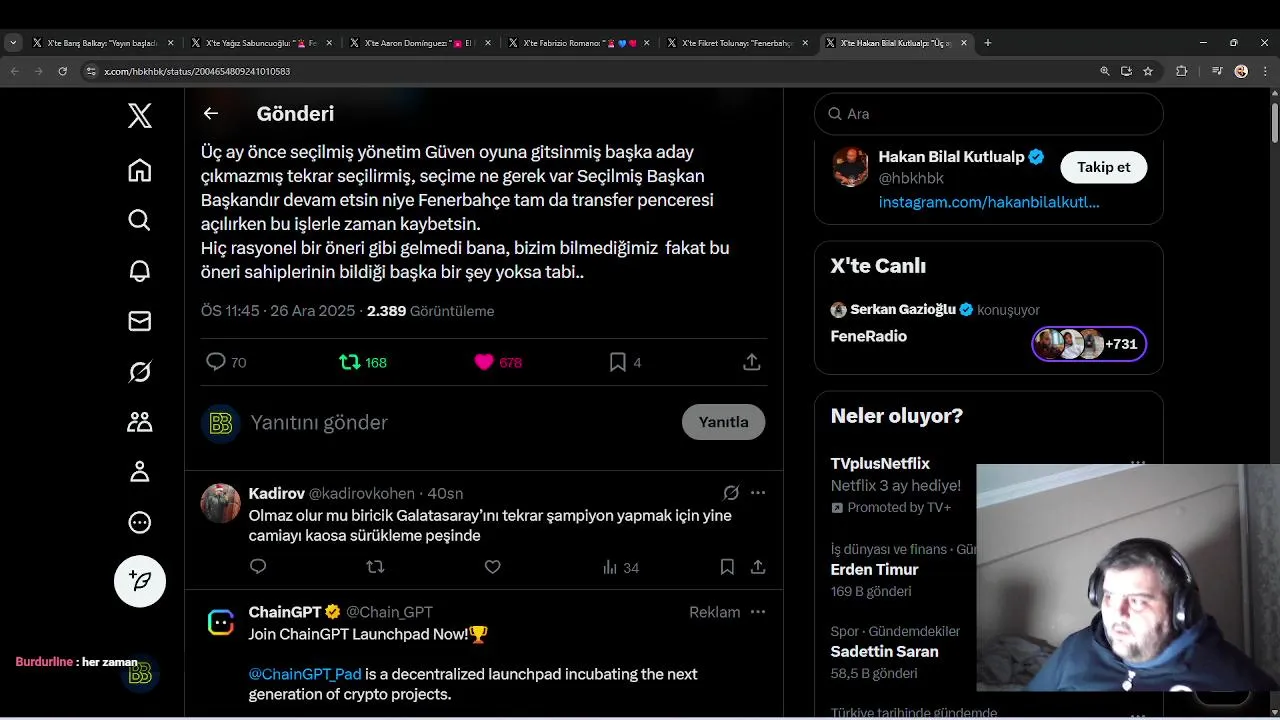Click +731 listeners avatars in live space
This screenshot has width=1280, height=720.
coord(1089,344)
